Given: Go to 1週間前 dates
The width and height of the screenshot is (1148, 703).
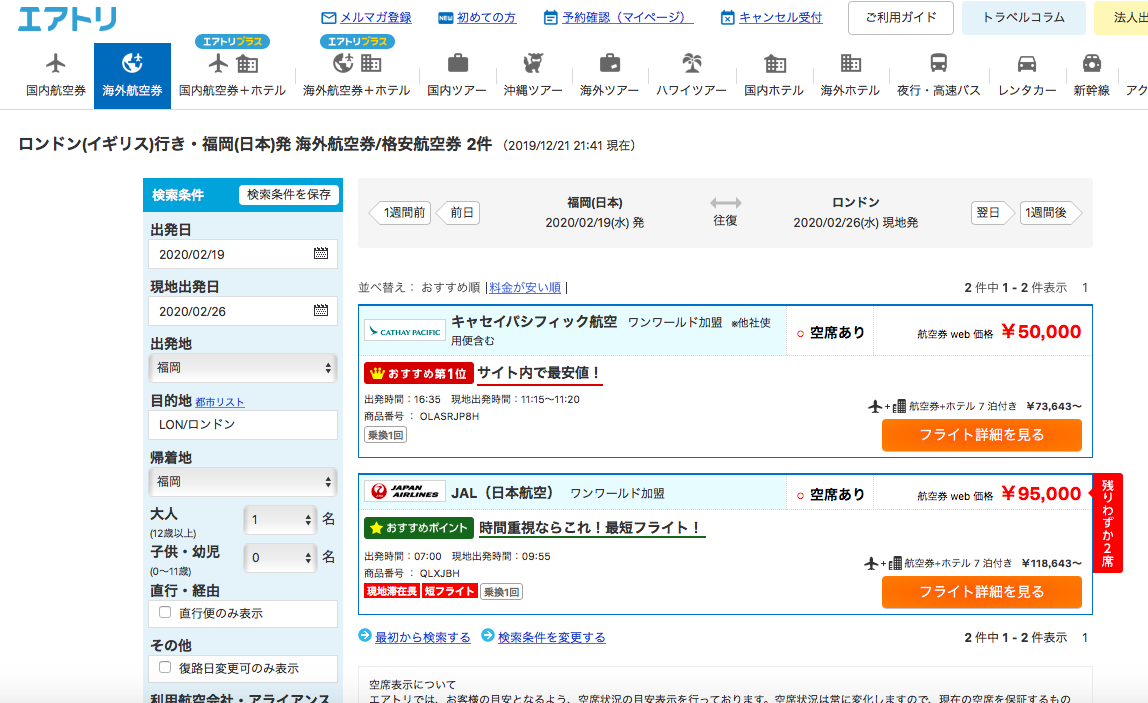Looking at the screenshot, I should click(x=400, y=213).
